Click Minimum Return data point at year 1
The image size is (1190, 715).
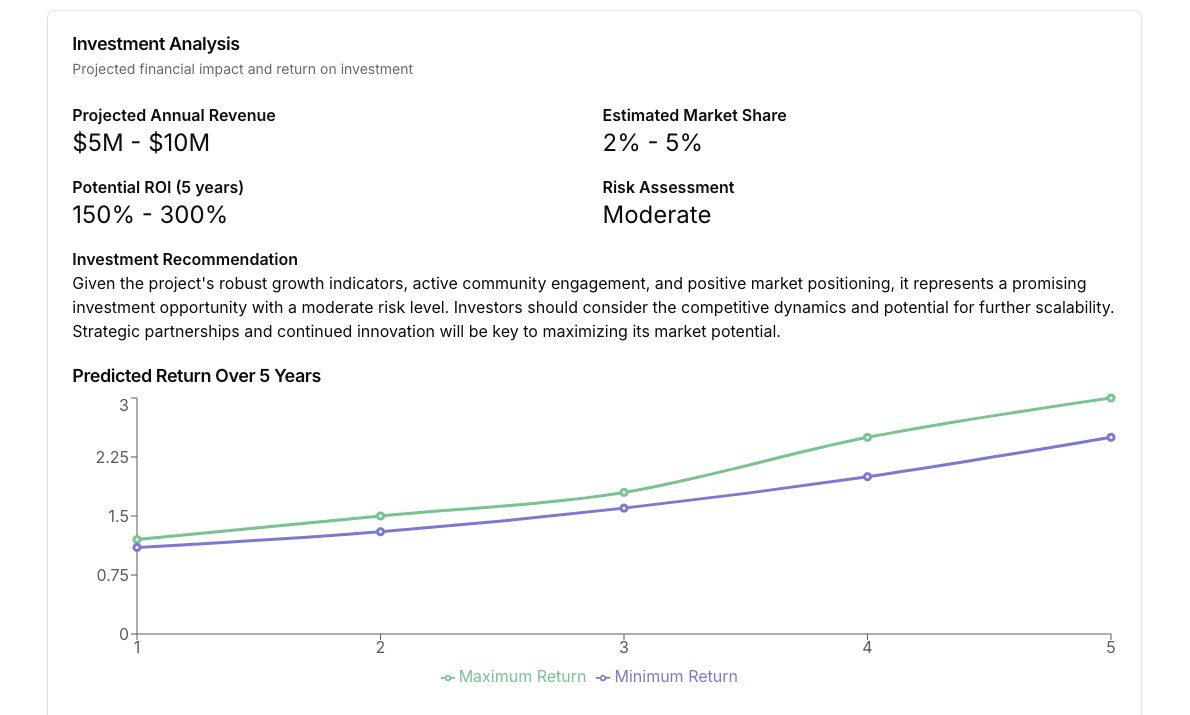click(x=137, y=548)
